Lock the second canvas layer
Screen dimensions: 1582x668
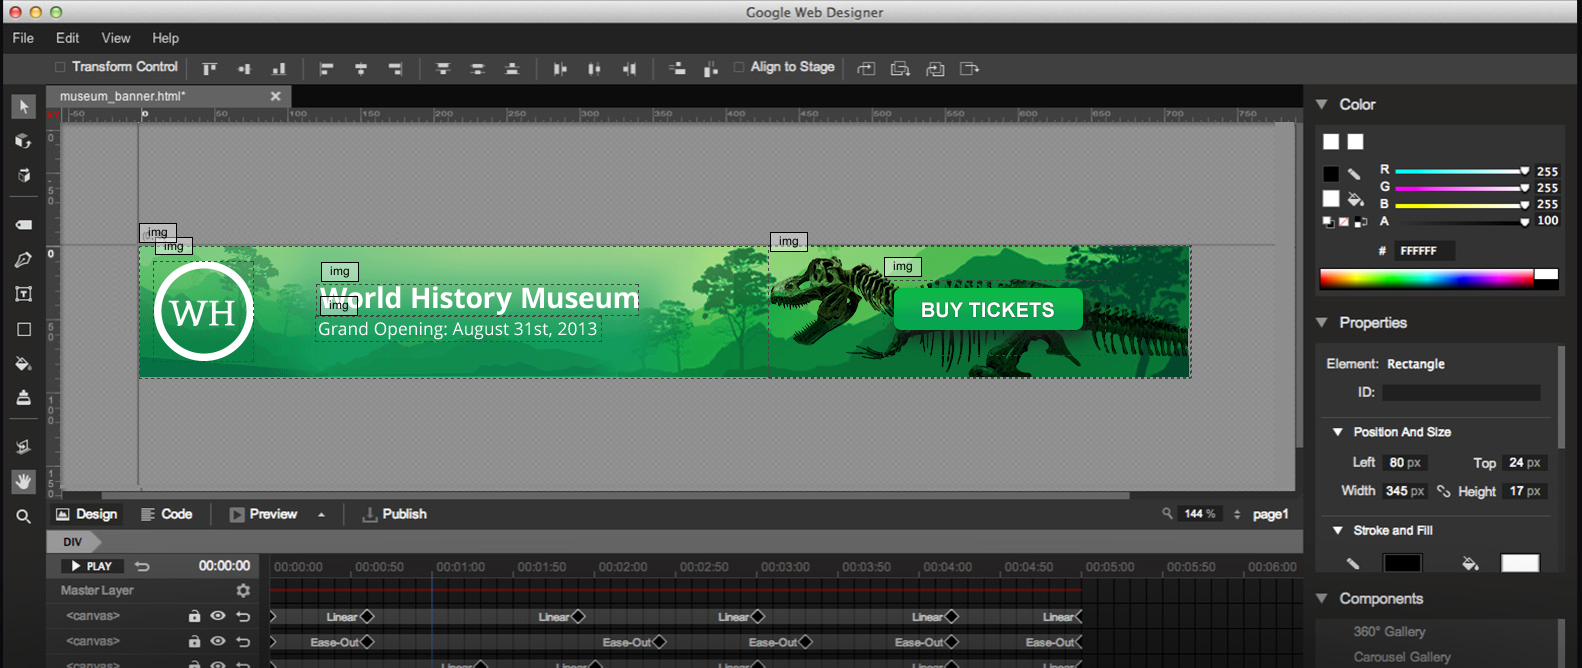click(x=195, y=641)
